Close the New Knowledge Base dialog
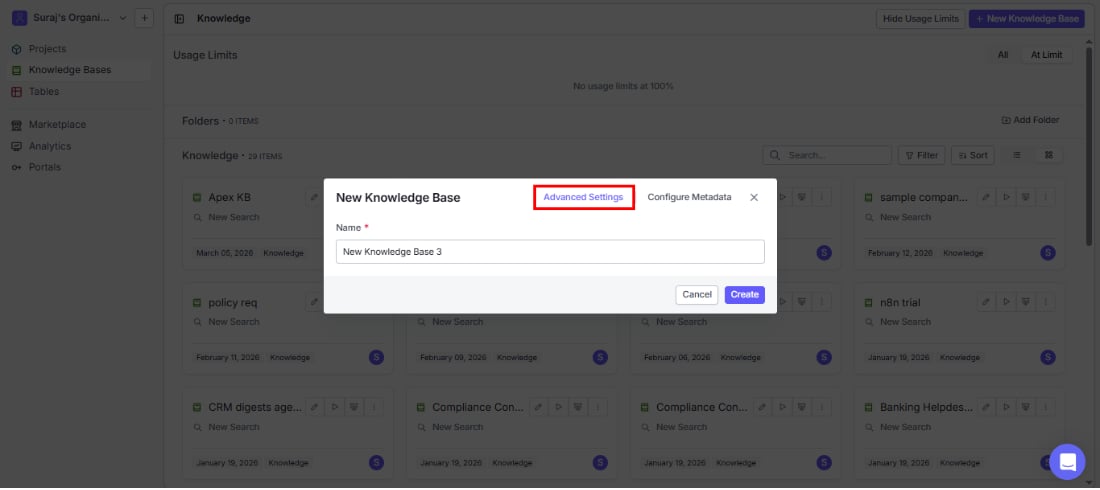Viewport: 1100px width, 490px height. [x=754, y=197]
